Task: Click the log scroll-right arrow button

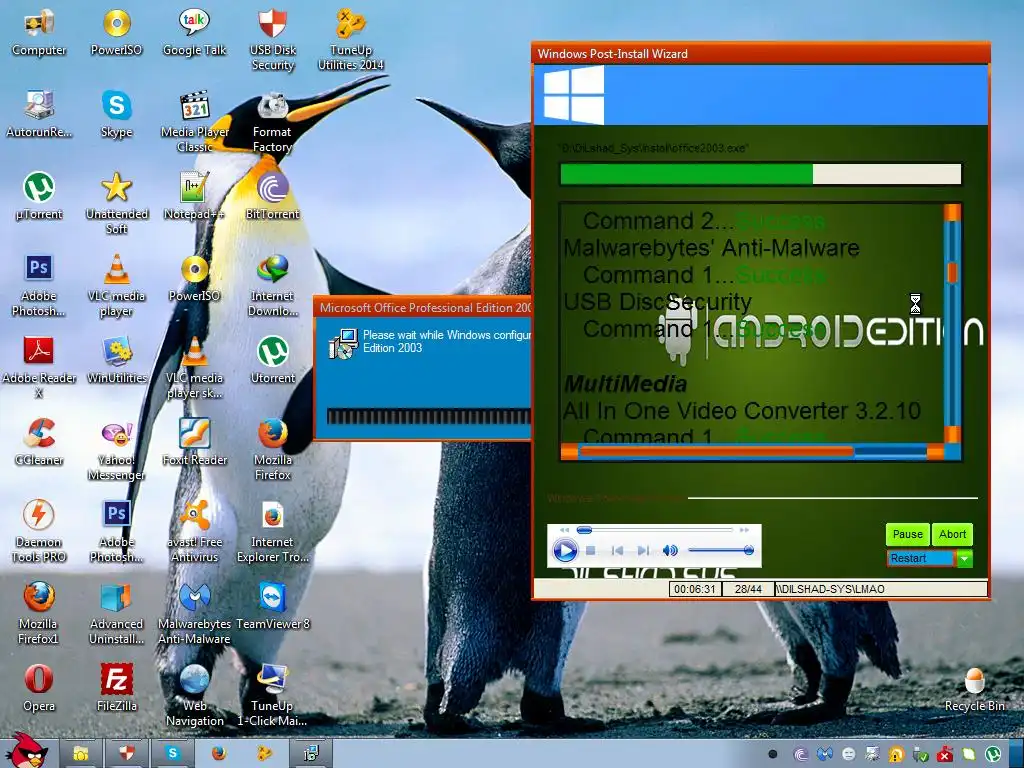Action: (x=935, y=451)
